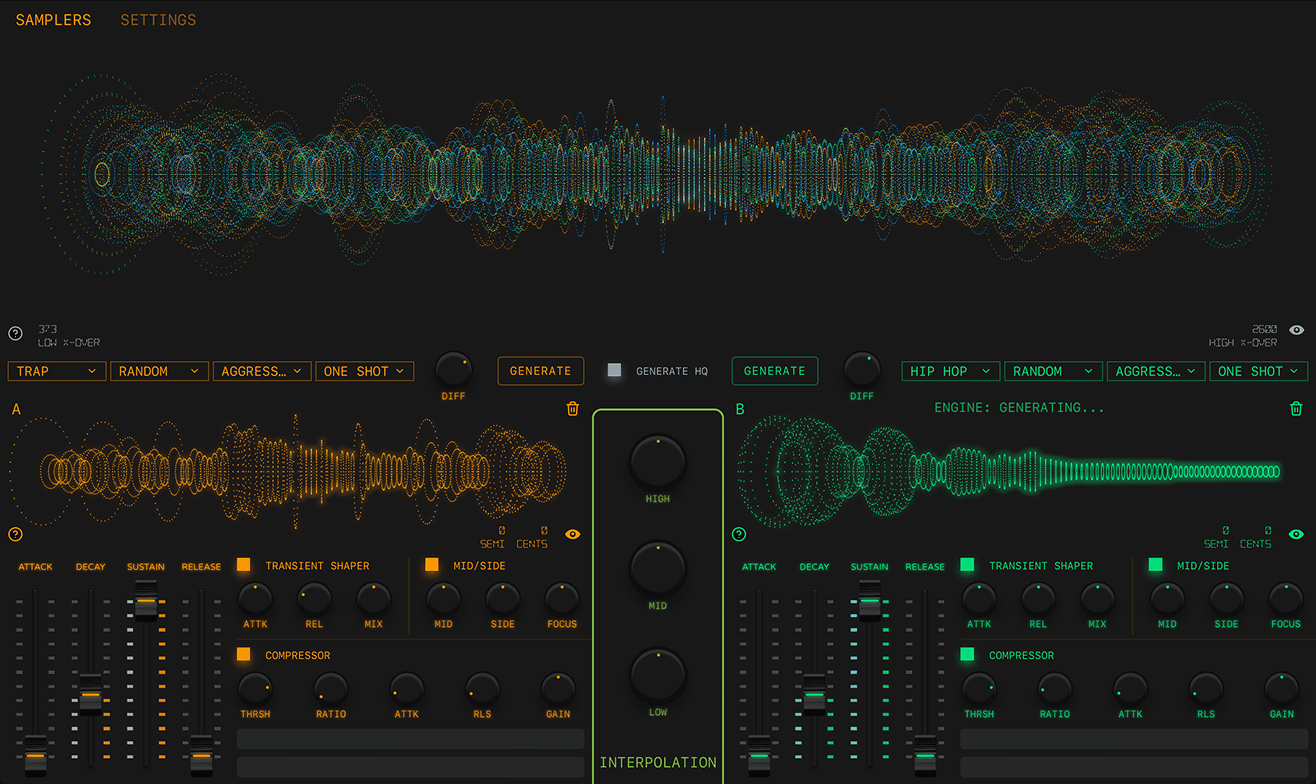Delete sample A with orange trash icon
The image size is (1316, 784).
[573, 408]
